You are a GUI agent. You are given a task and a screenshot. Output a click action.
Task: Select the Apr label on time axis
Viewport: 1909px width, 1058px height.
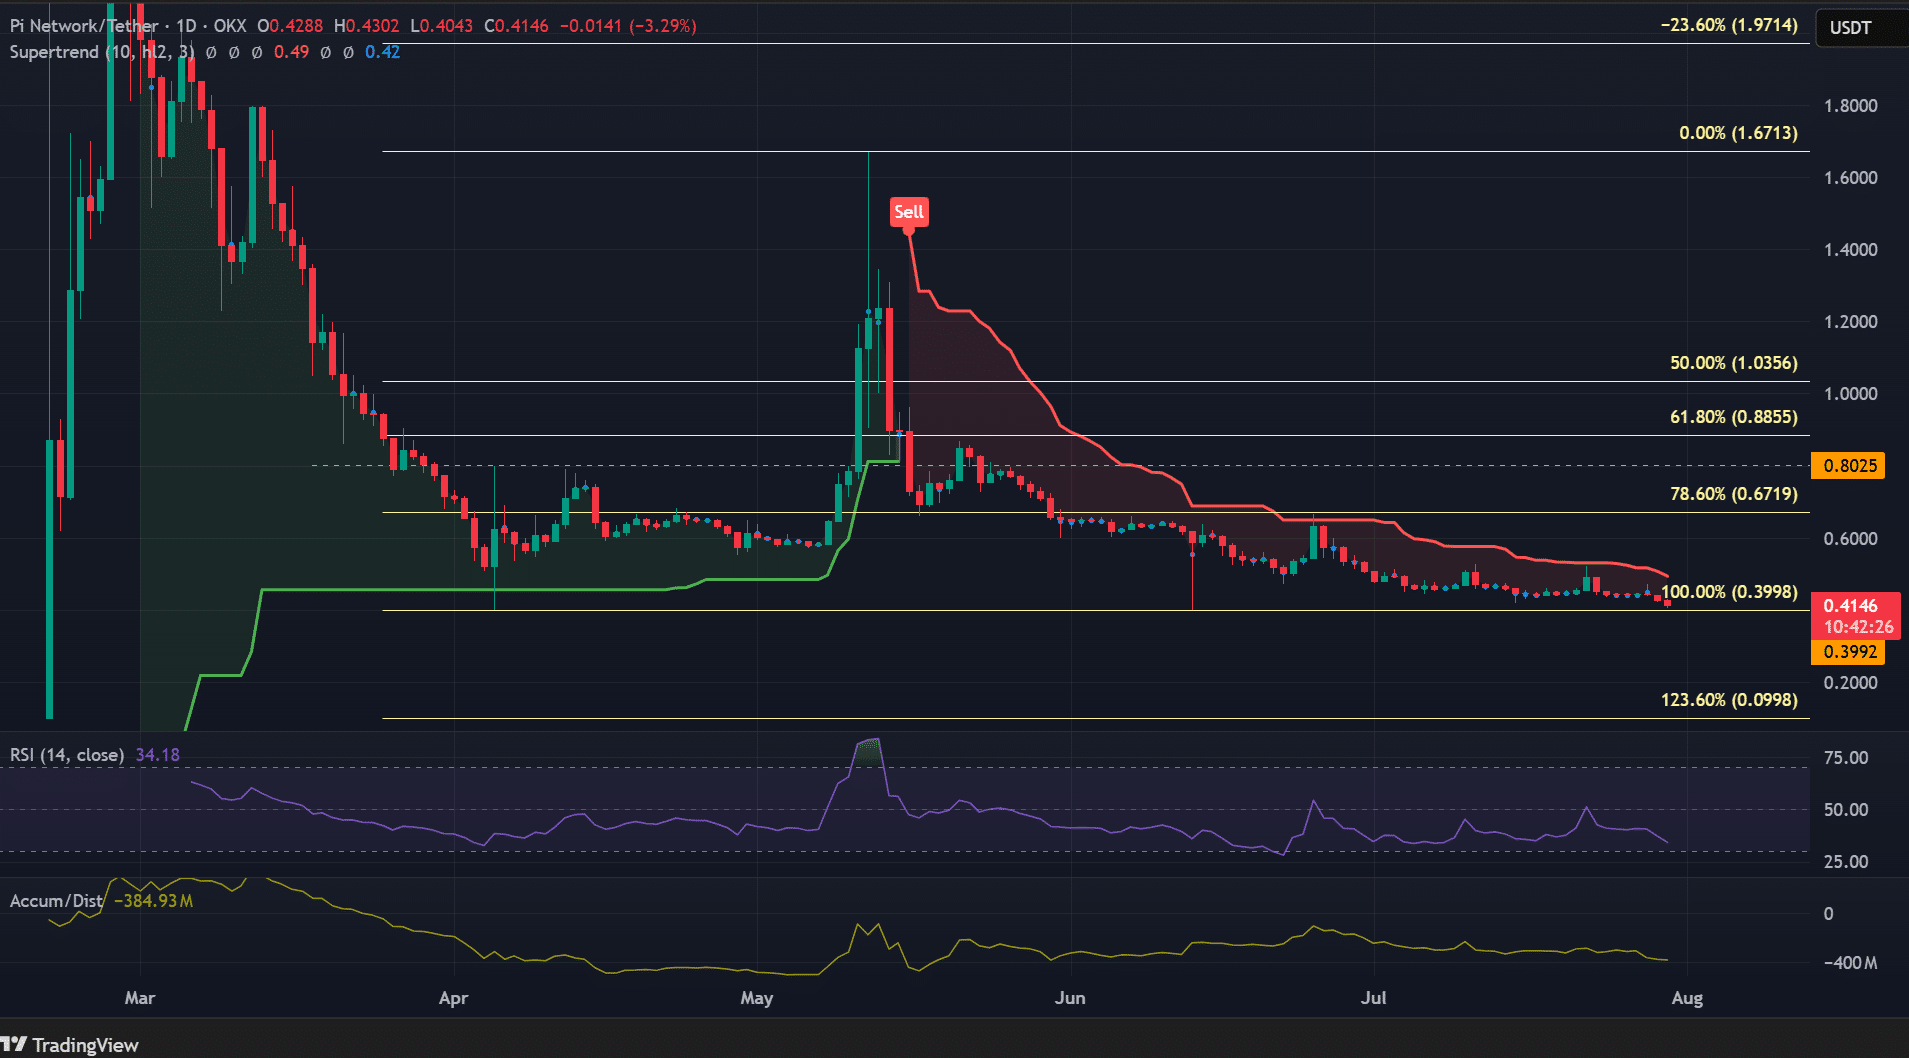(453, 998)
